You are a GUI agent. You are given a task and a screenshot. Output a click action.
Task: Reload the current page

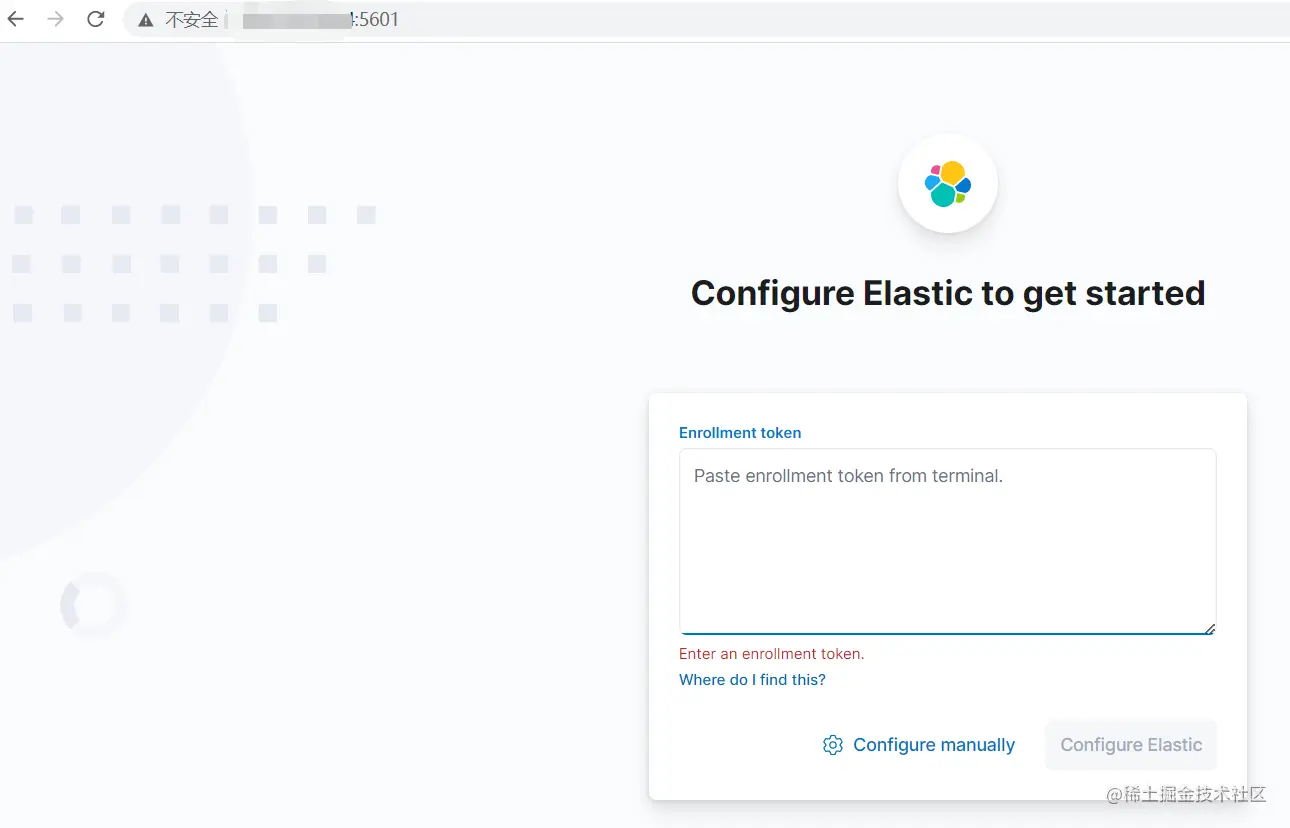click(96, 19)
